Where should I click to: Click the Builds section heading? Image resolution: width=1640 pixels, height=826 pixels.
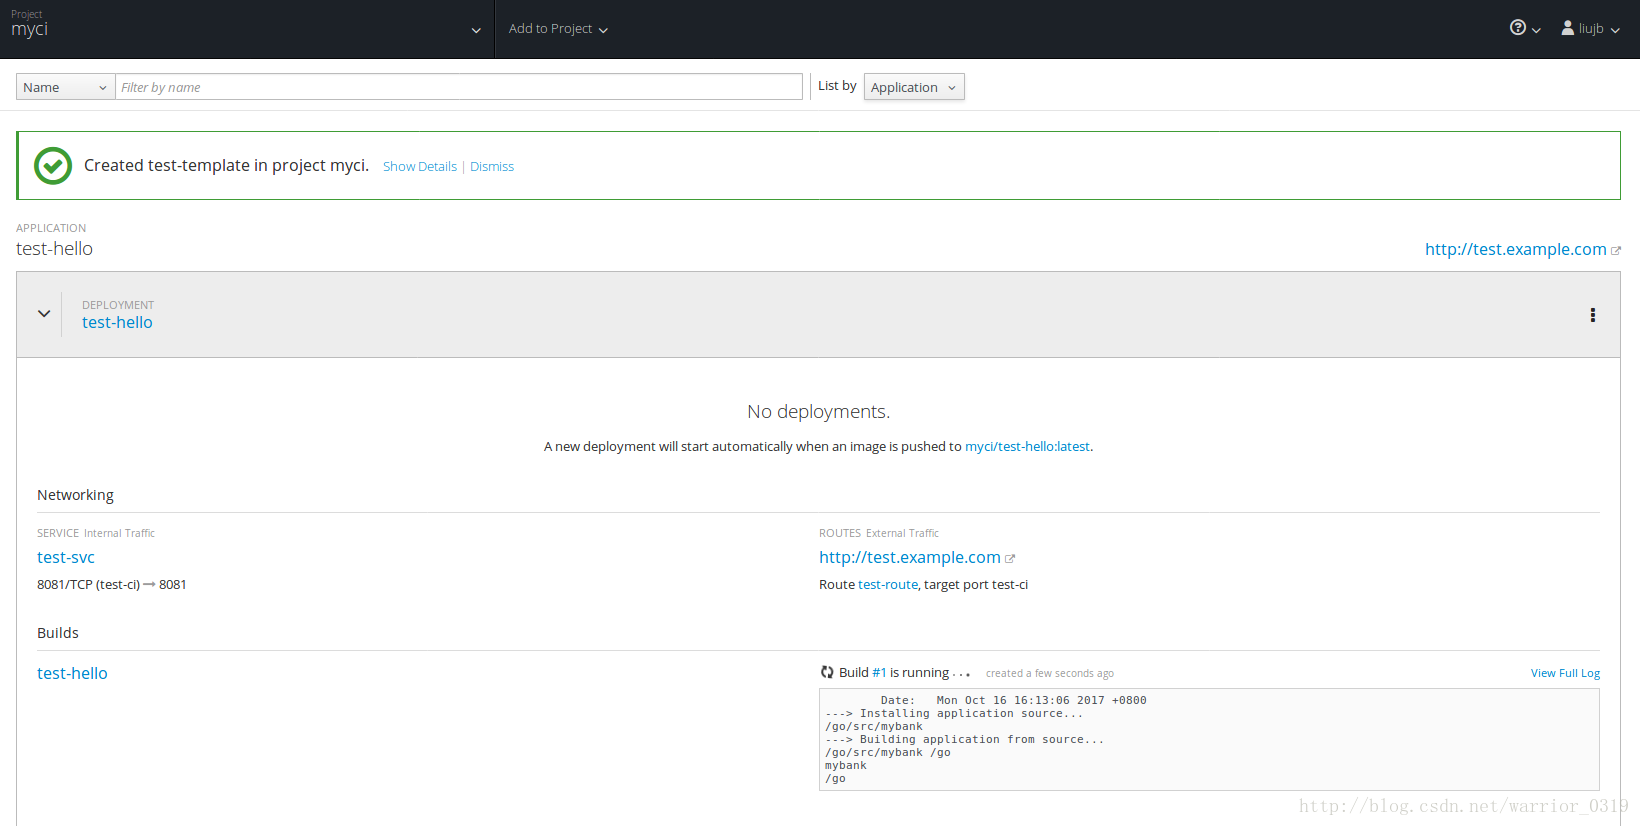click(58, 633)
